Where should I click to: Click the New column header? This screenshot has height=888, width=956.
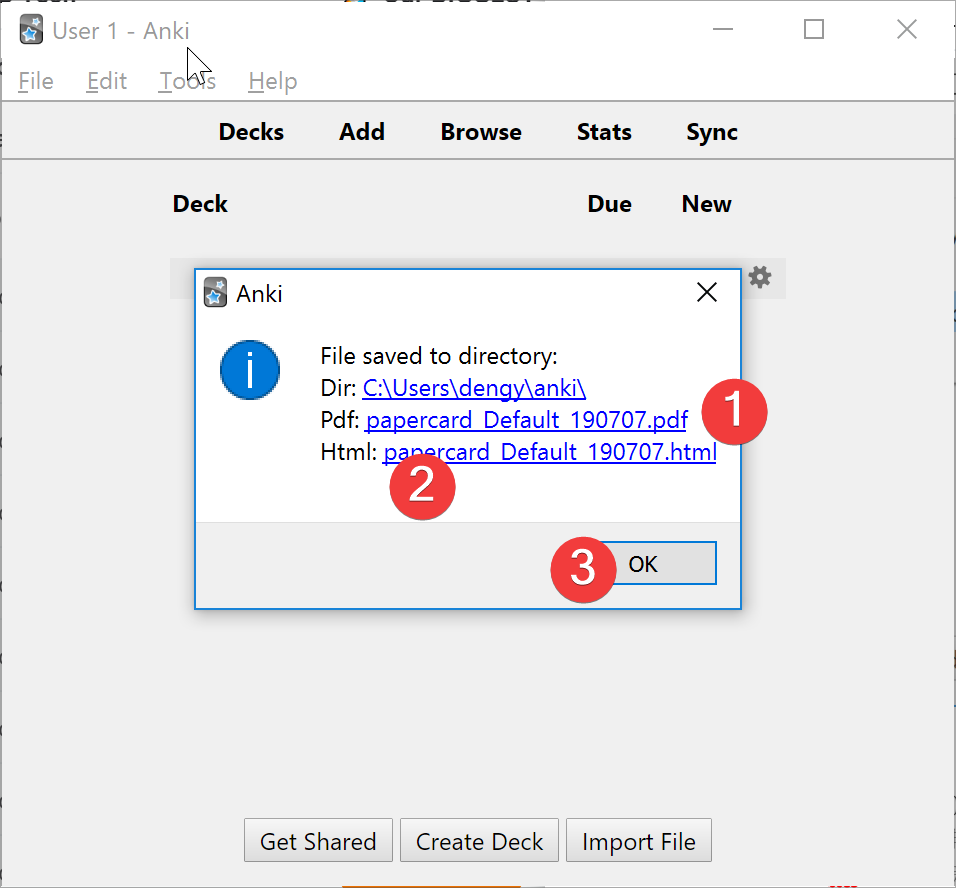pyautogui.click(x=706, y=204)
